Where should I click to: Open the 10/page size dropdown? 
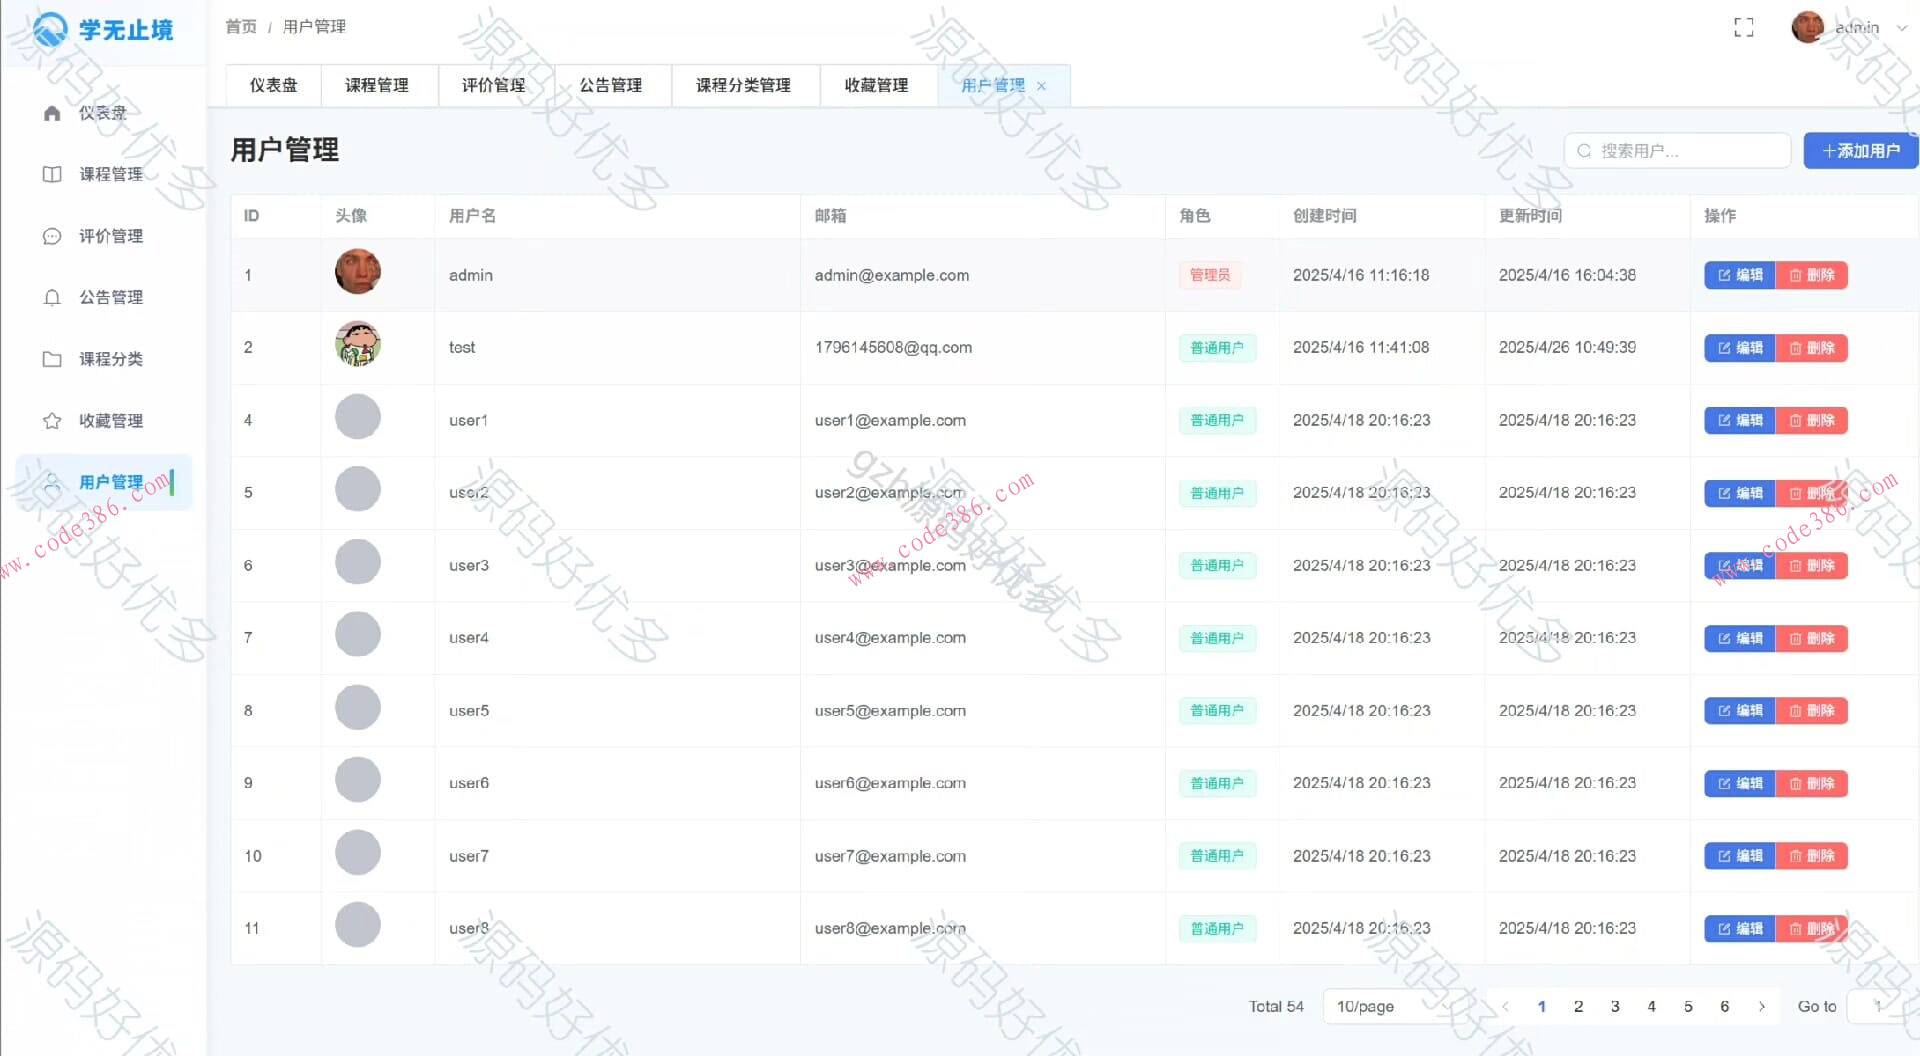(x=1397, y=1006)
